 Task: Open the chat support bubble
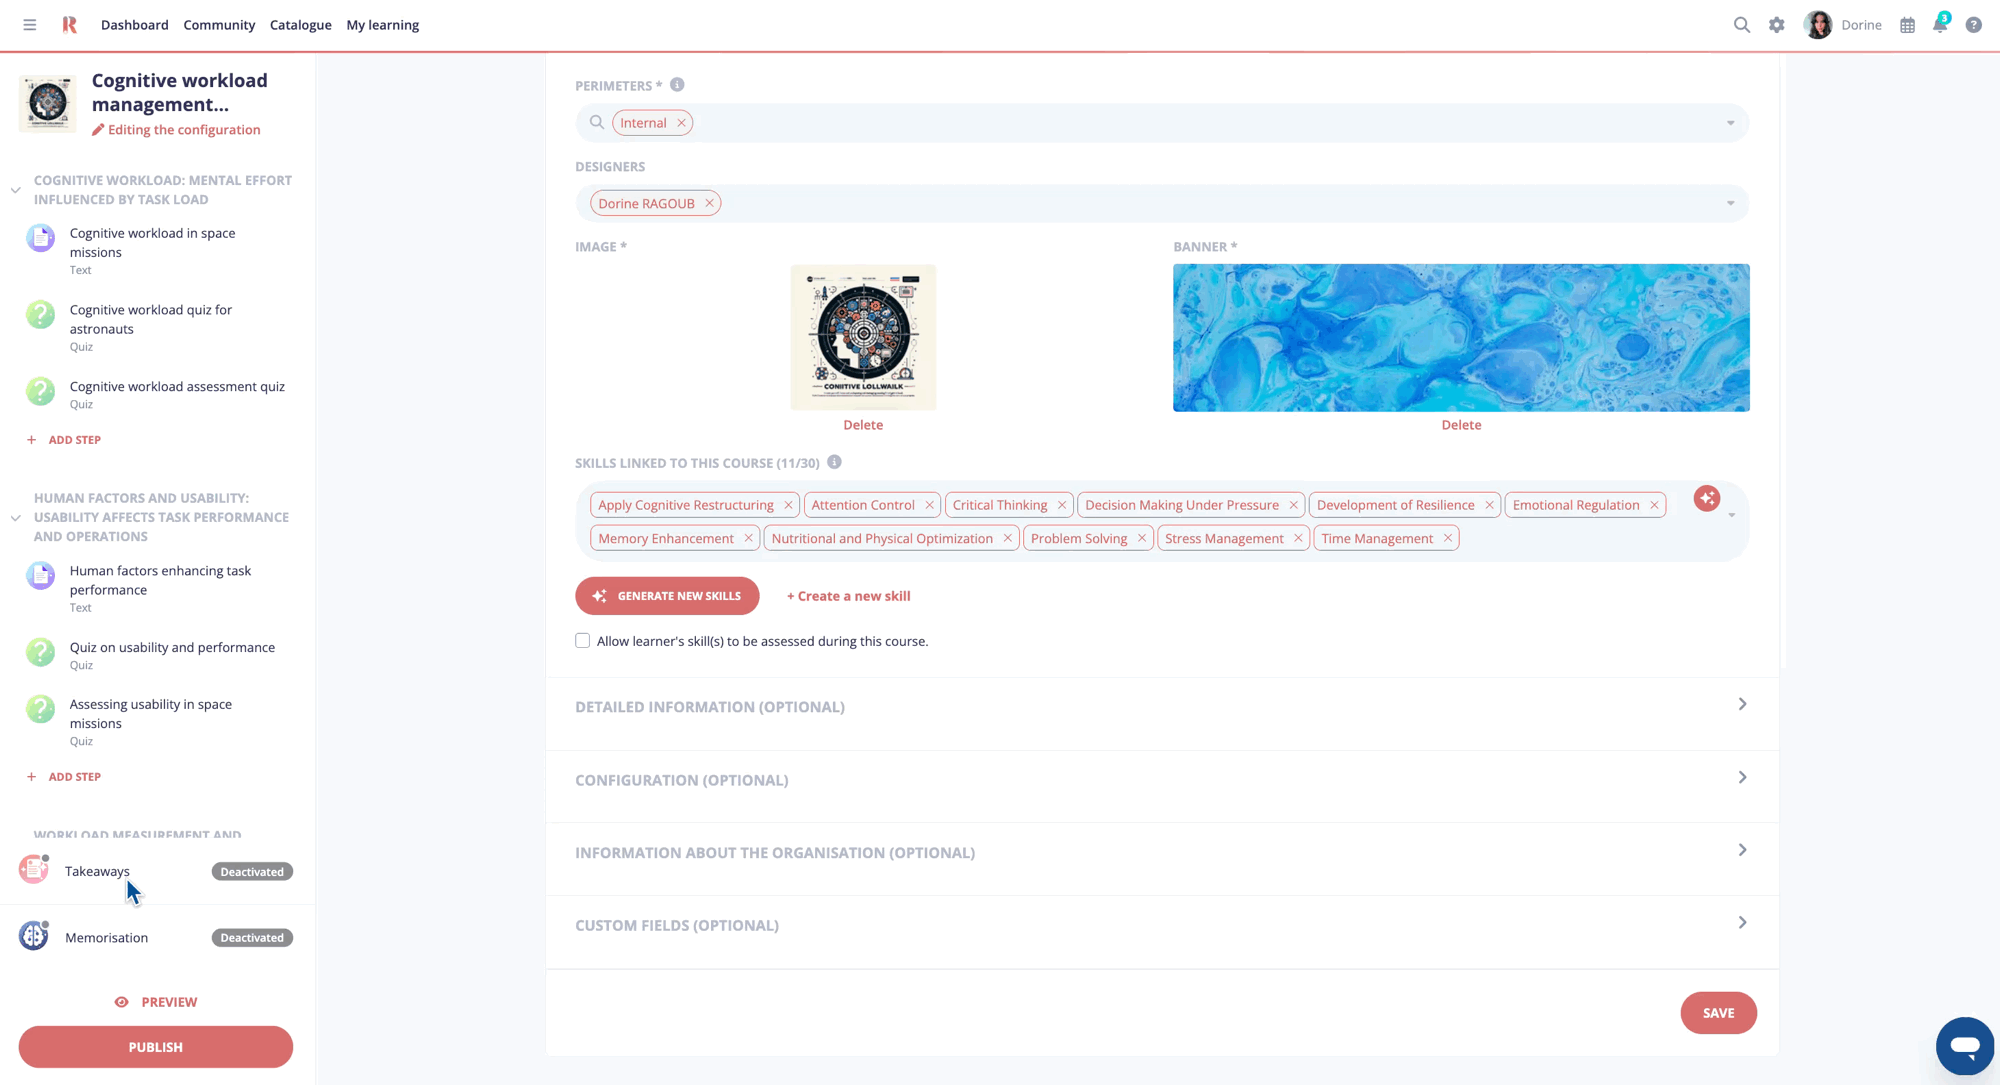(1964, 1045)
